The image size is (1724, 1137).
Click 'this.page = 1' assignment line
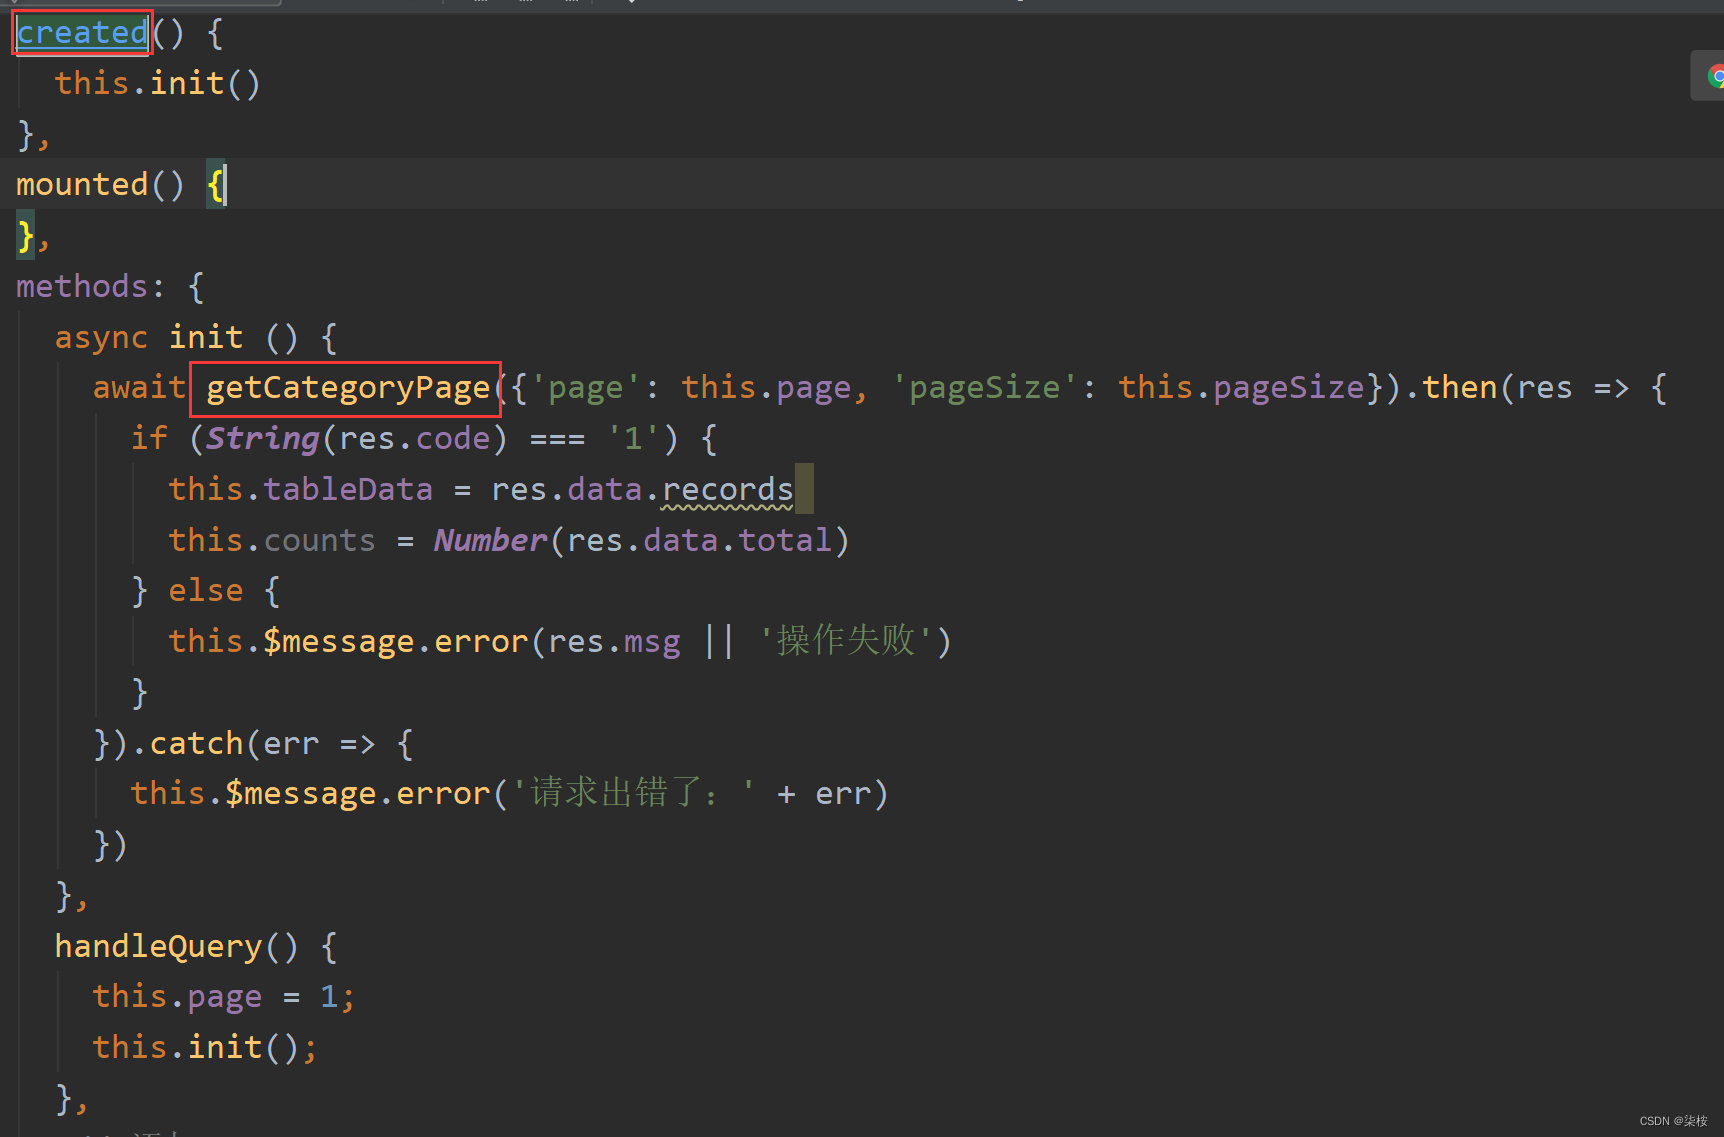click(x=223, y=998)
